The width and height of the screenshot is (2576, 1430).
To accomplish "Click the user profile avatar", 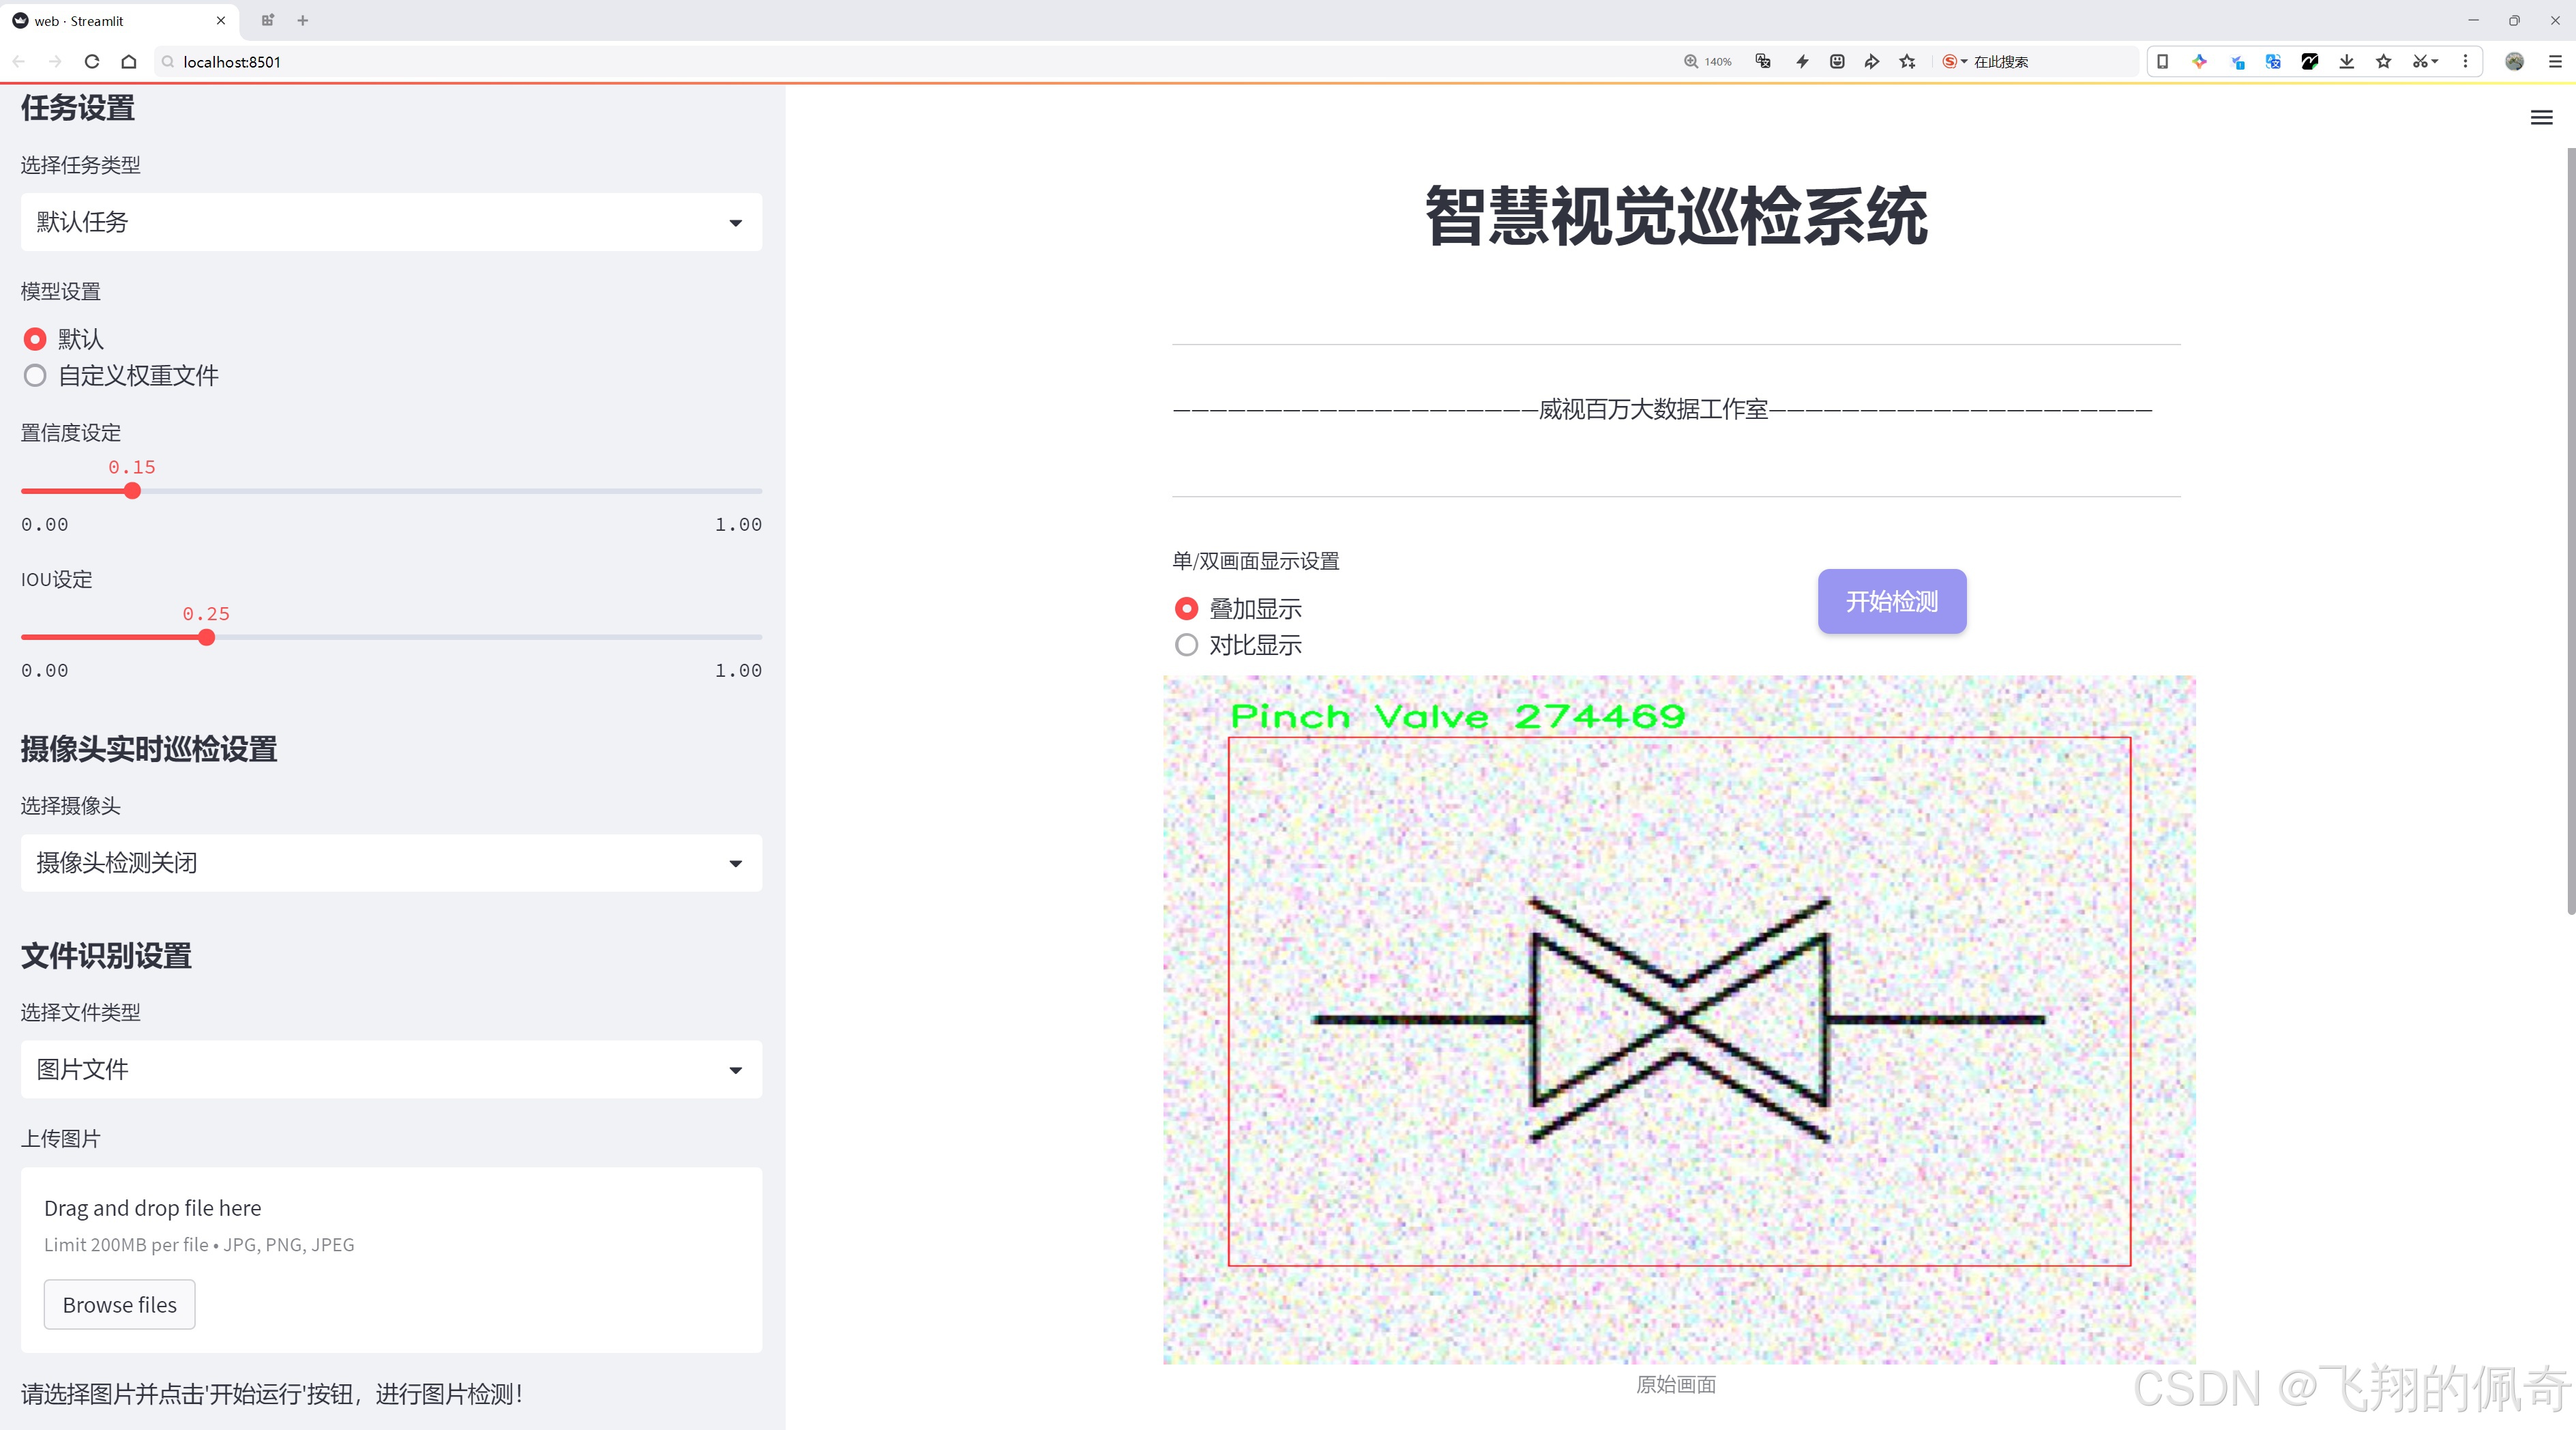I will tap(2514, 62).
